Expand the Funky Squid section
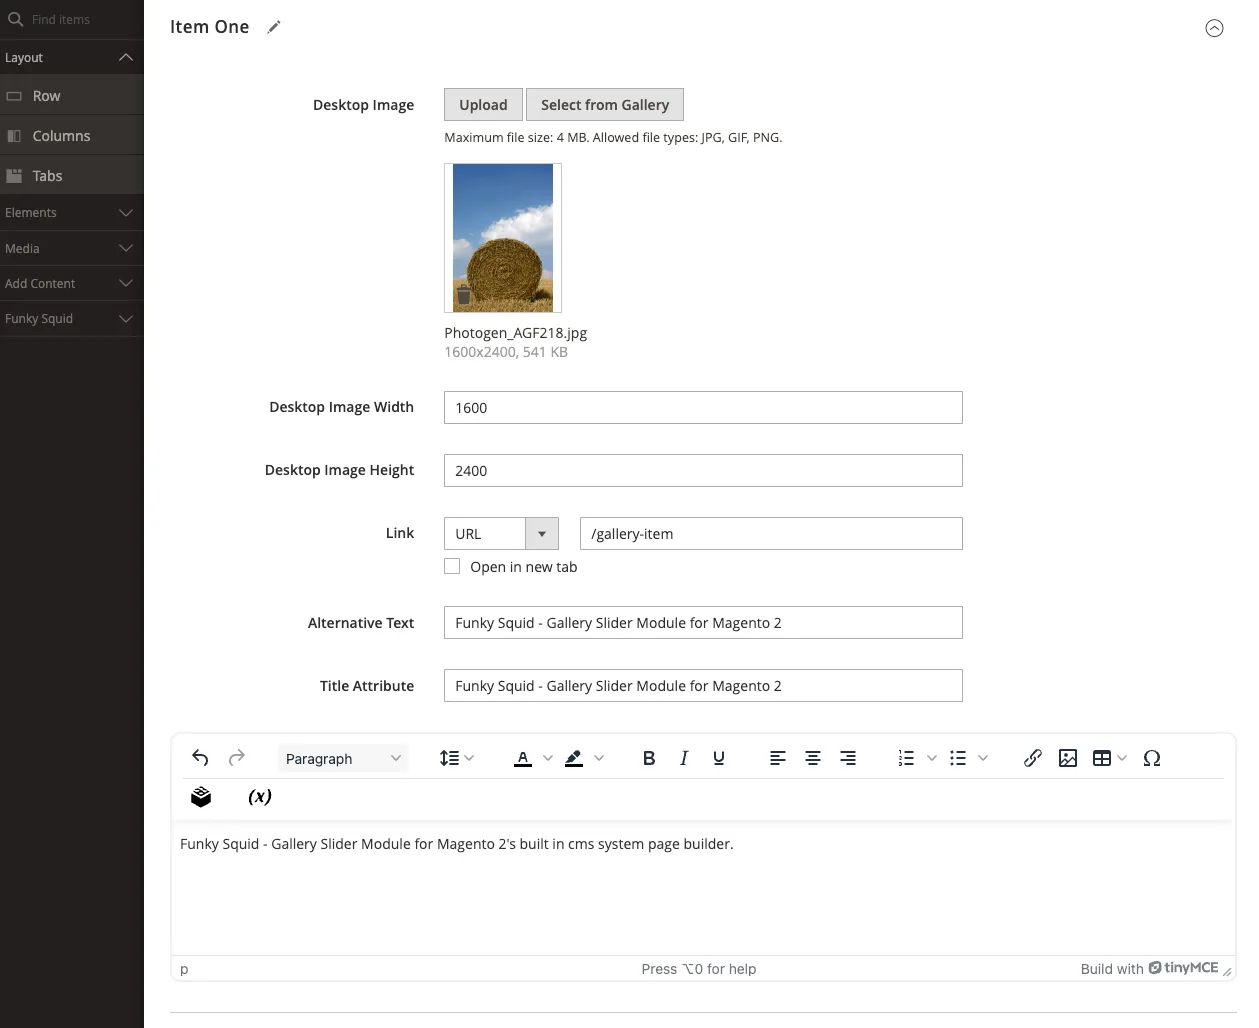1259x1028 pixels. pos(71,318)
